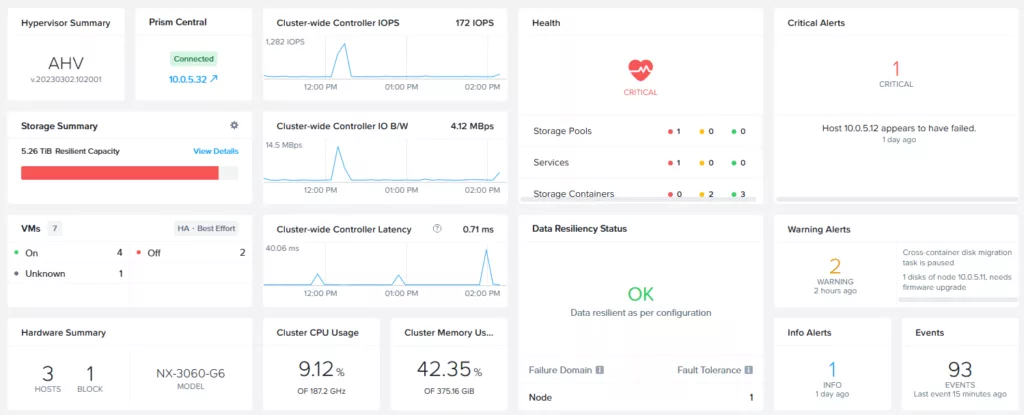Open the critical alert count 1

pyautogui.click(x=896, y=68)
